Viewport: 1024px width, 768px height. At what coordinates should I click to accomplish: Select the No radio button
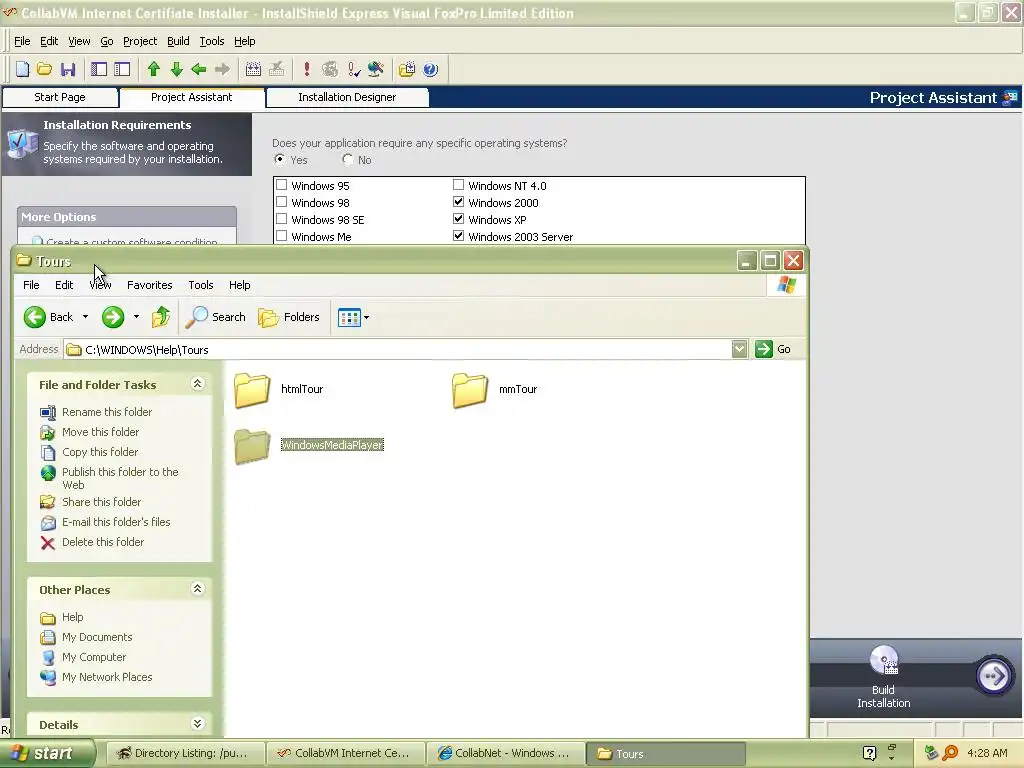tap(347, 159)
